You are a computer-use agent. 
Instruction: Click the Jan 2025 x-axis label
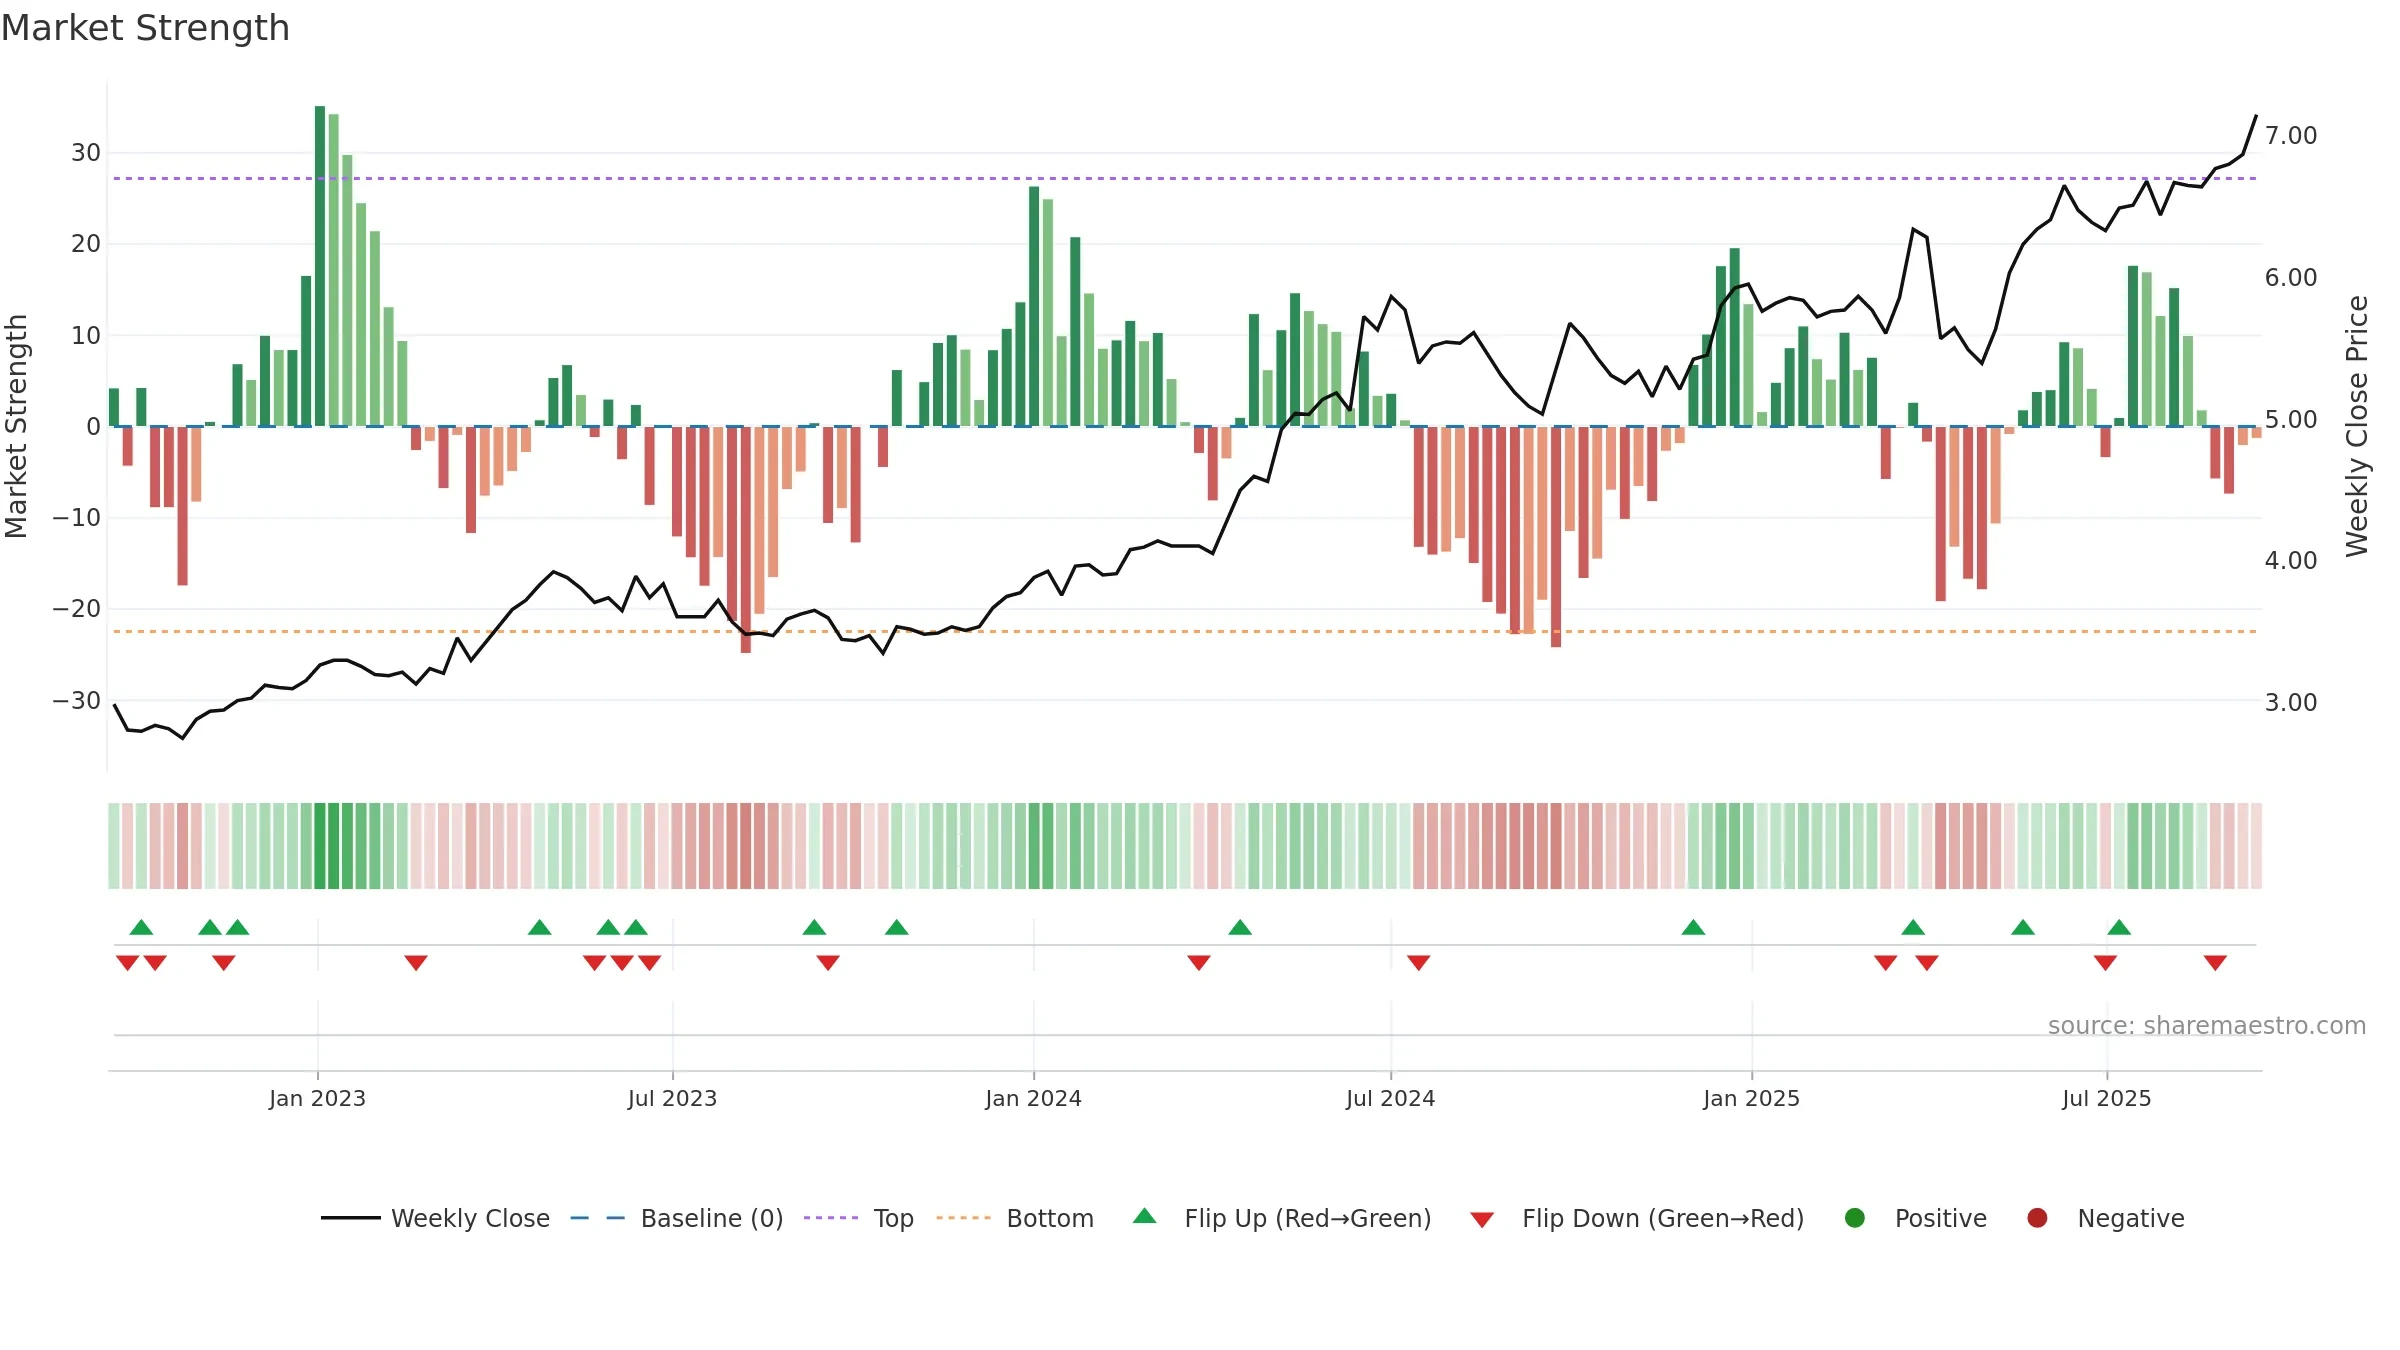tap(1751, 1099)
